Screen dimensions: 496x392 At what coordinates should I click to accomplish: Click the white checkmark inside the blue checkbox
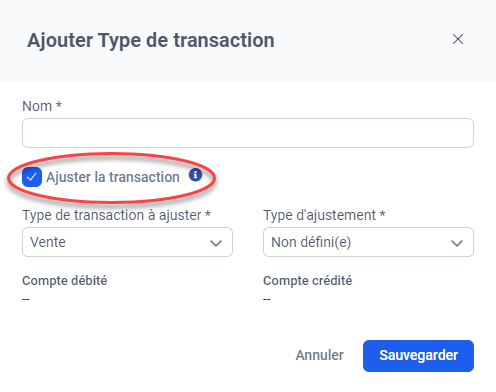point(32,177)
